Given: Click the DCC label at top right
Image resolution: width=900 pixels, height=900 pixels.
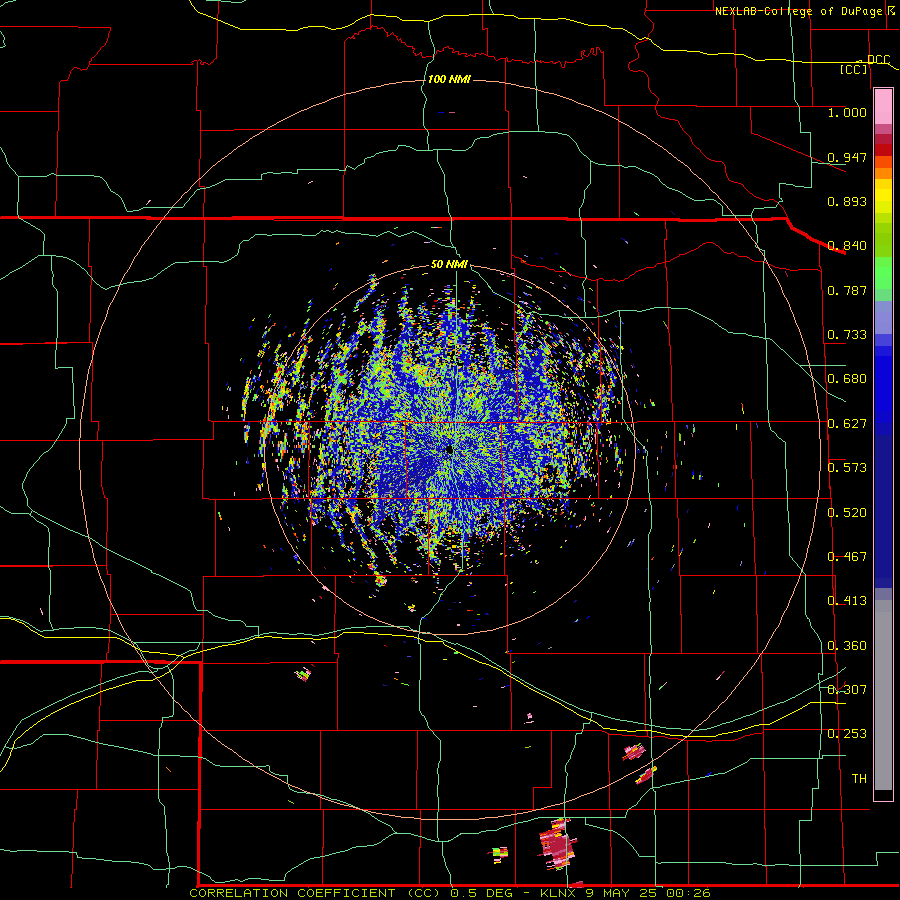Looking at the screenshot, I should point(878,60).
